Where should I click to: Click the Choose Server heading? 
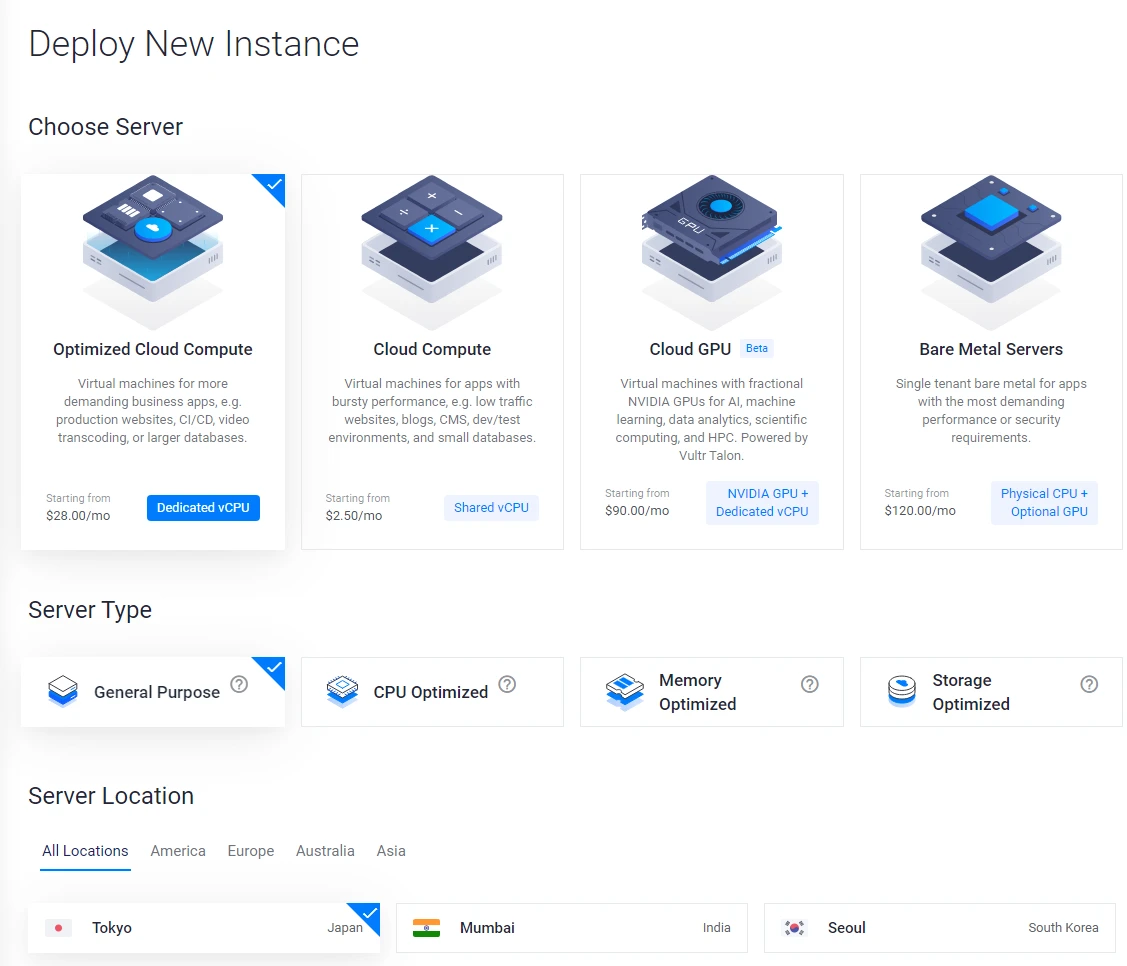pos(106,127)
